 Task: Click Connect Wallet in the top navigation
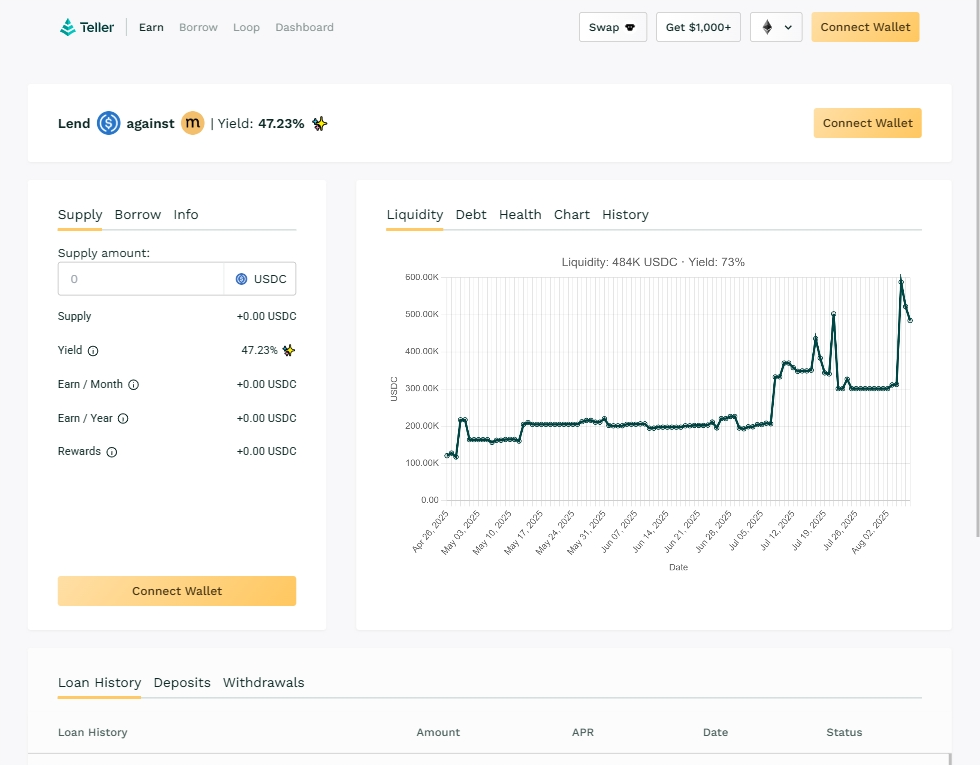865,27
